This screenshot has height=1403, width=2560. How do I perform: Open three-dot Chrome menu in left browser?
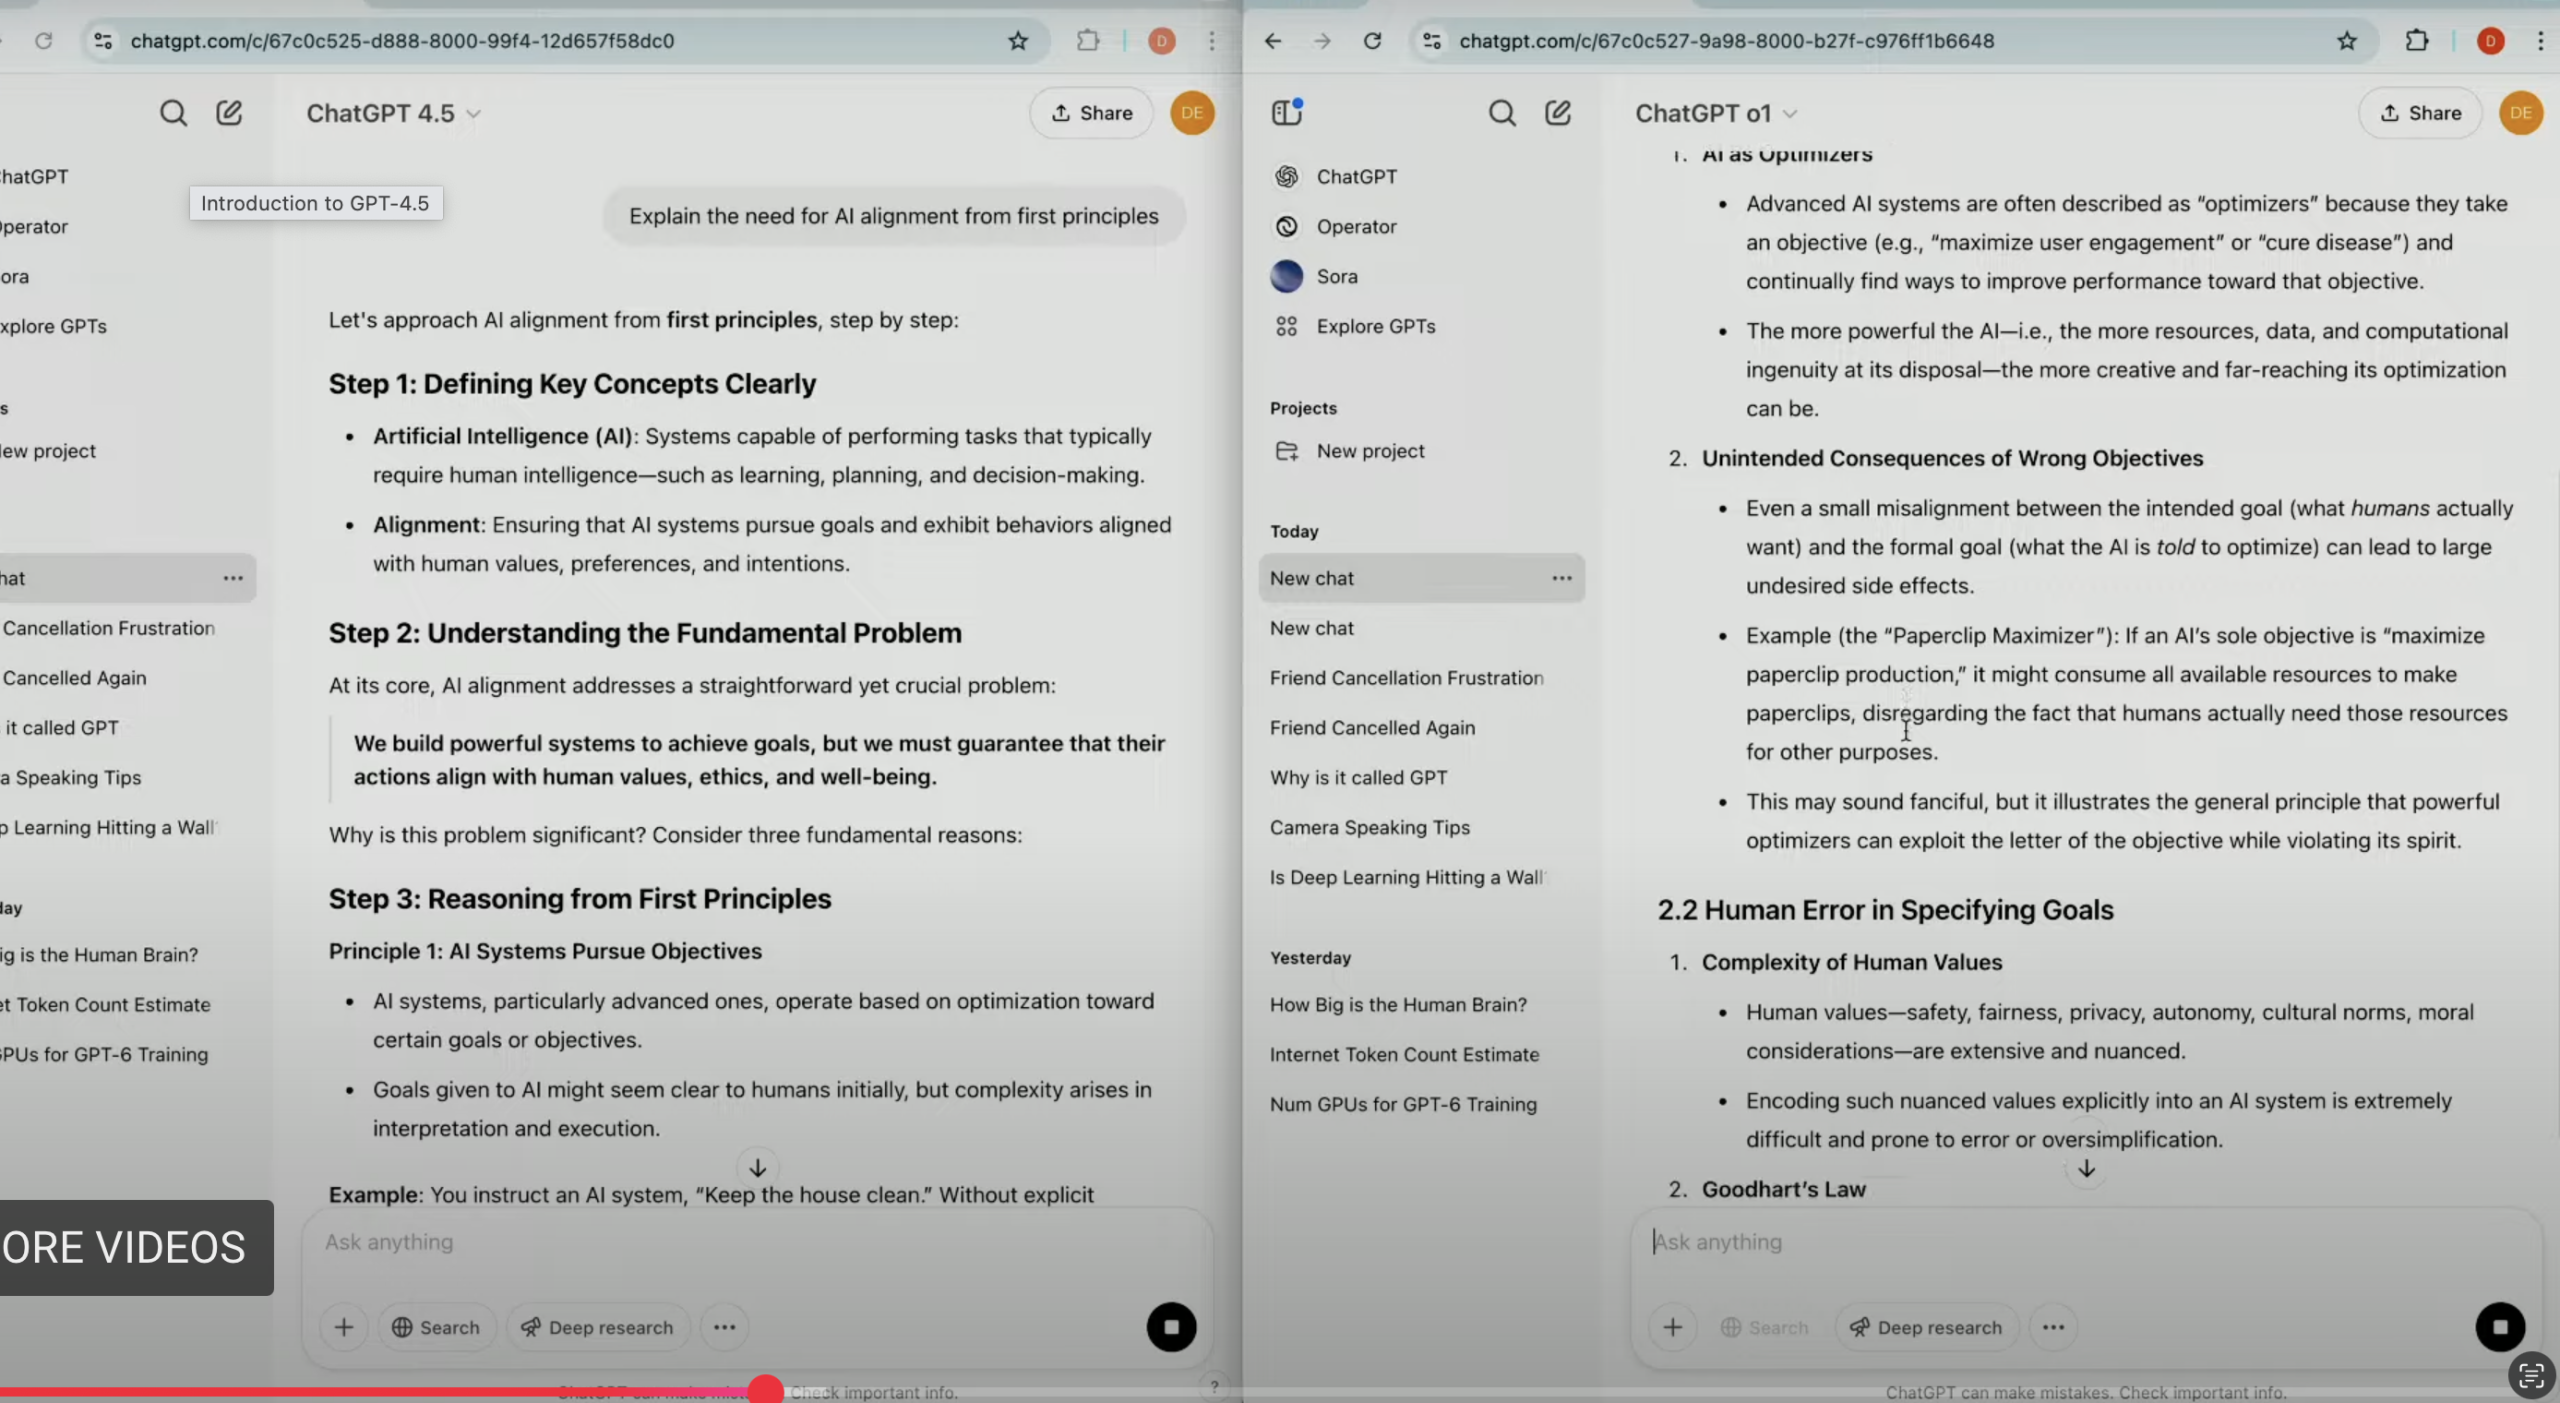1211,41
